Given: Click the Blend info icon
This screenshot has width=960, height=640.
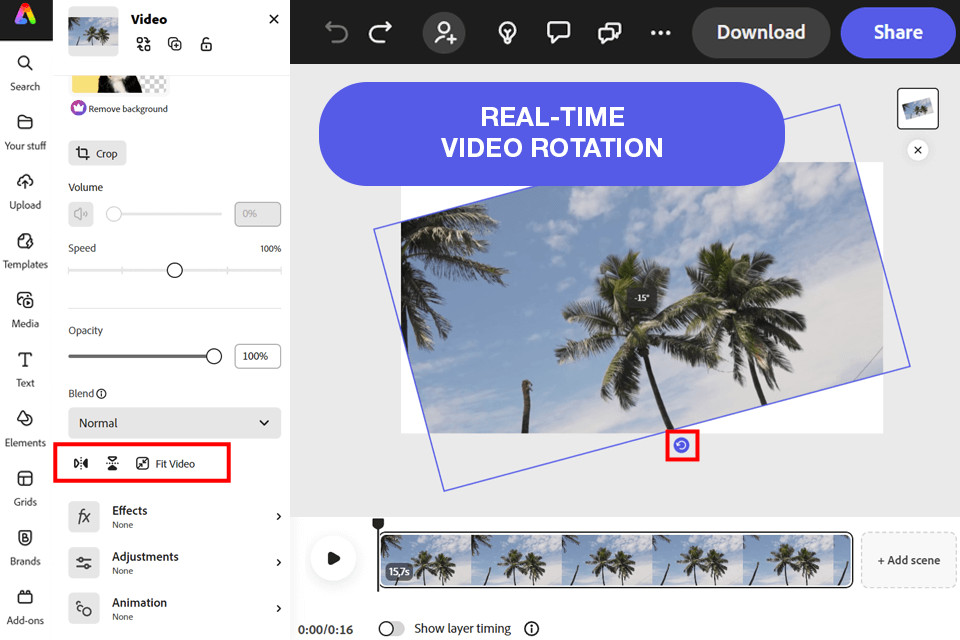Looking at the screenshot, I should [102, 394].
